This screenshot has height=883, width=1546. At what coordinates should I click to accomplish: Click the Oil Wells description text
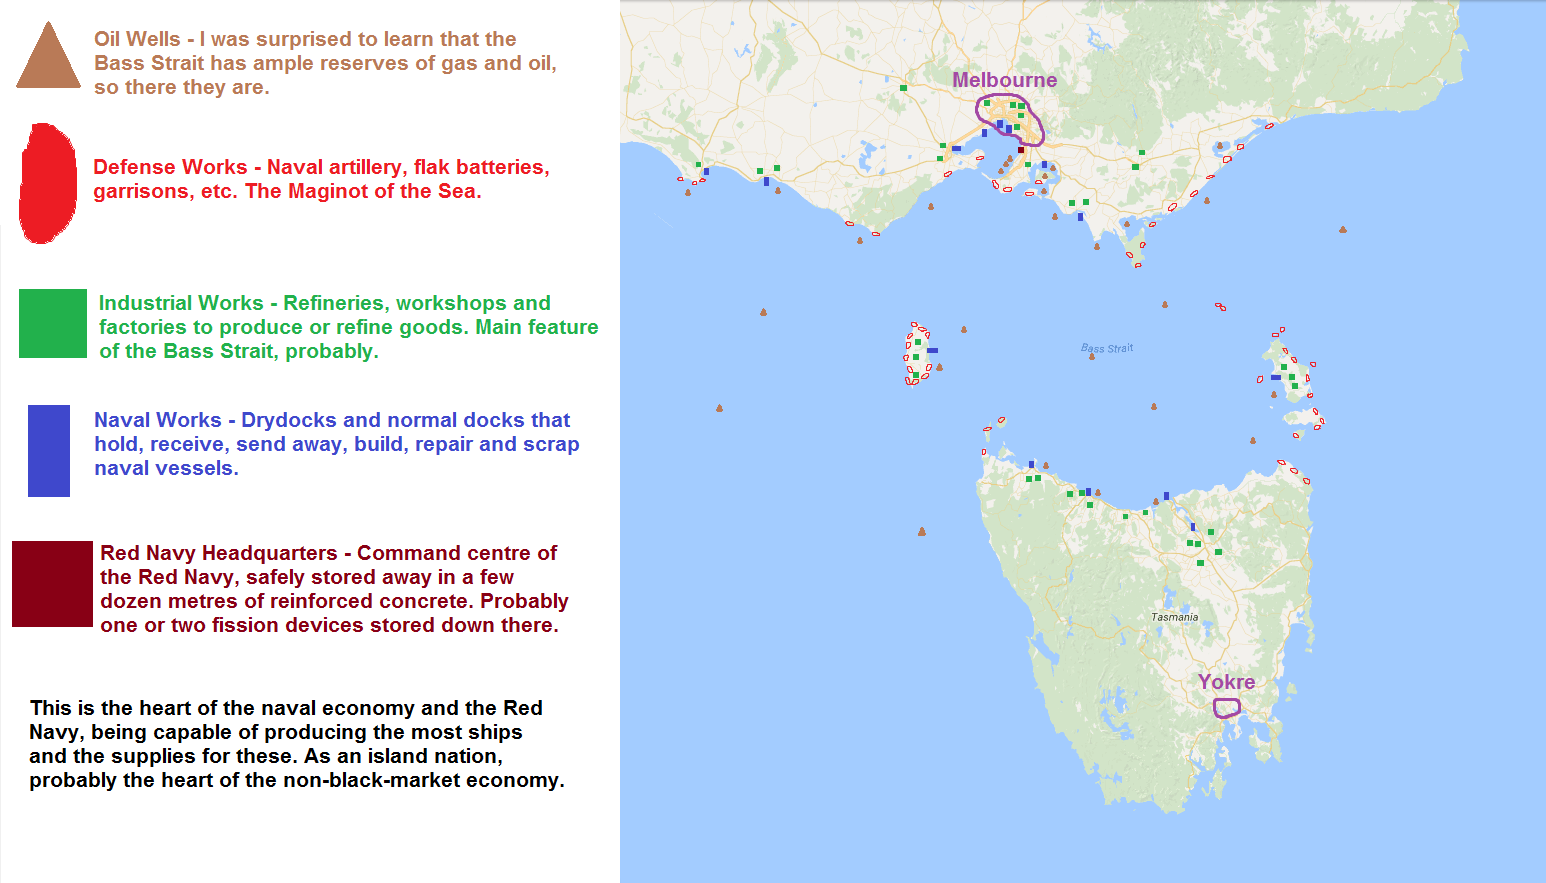click(325, 63)
